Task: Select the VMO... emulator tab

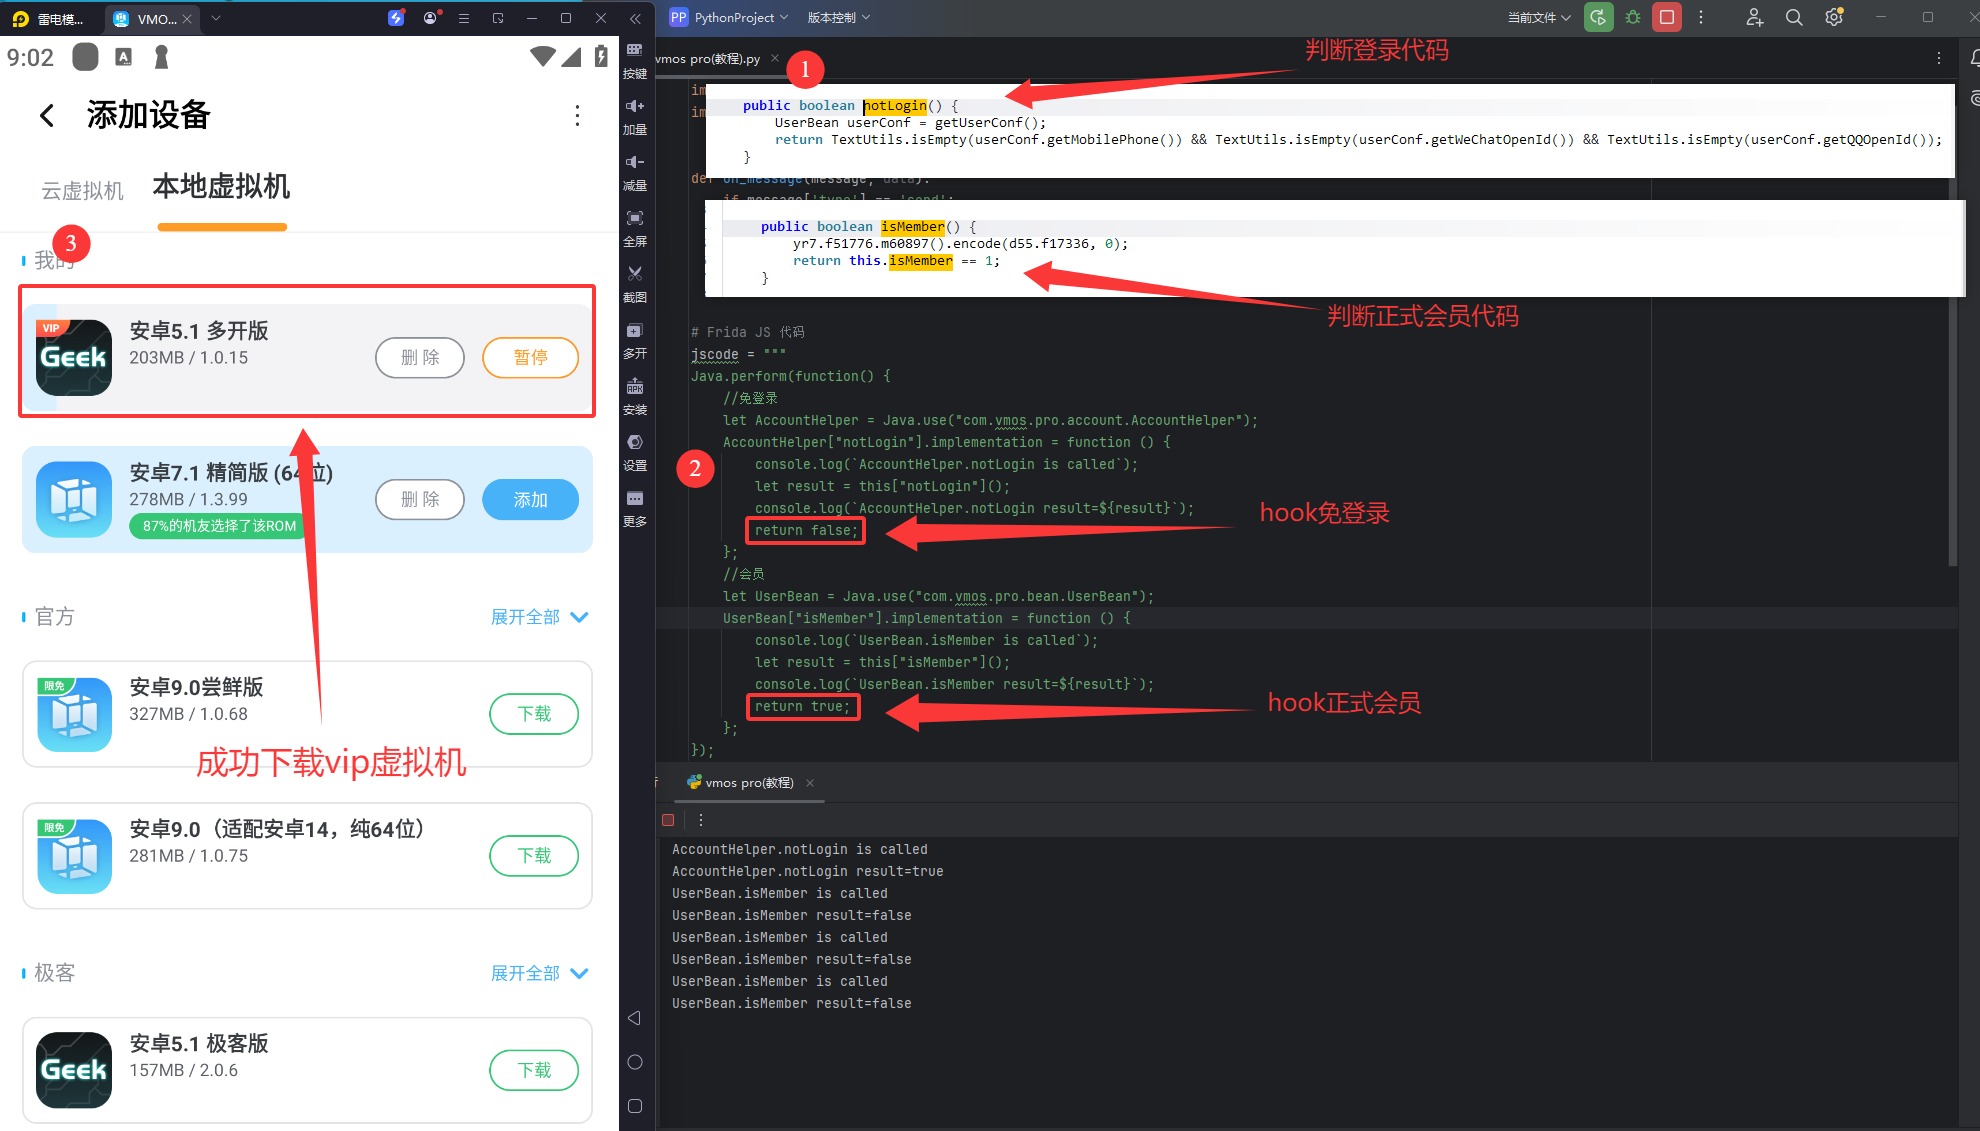Action: tap(151, 18)
